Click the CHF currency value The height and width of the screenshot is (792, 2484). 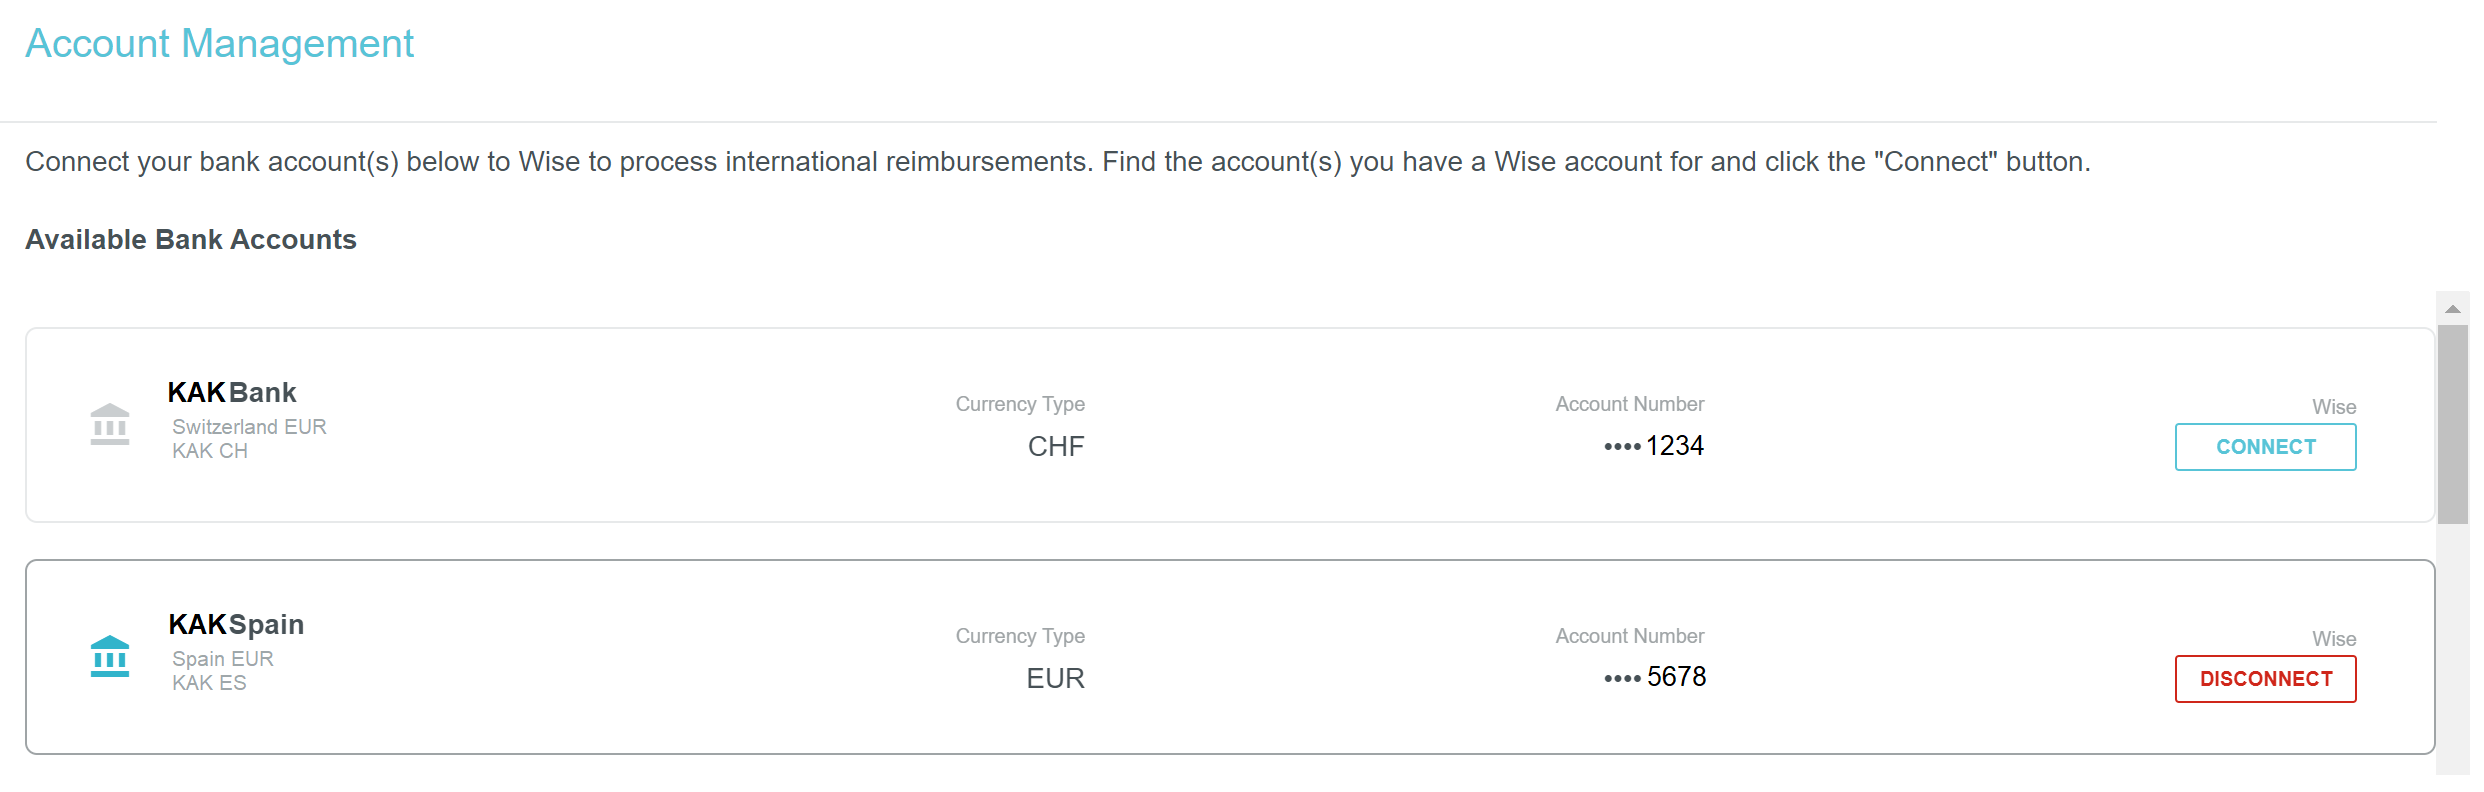coord(1055,447)
